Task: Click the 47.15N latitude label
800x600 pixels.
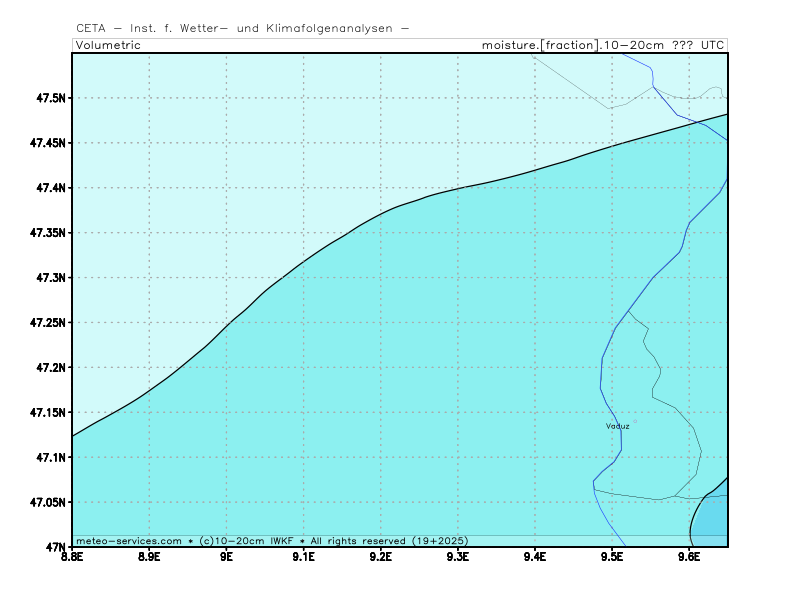Action: [48, 412]
